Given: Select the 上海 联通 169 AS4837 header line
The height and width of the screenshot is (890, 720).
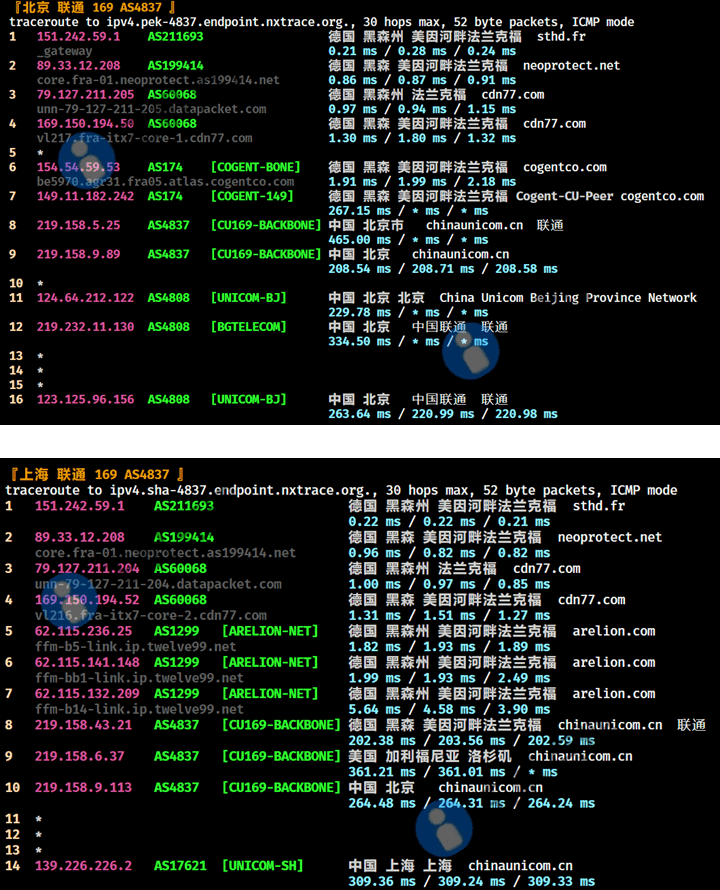Looking at the screenshot, I should pyautogui.click(x=98, y=475).
